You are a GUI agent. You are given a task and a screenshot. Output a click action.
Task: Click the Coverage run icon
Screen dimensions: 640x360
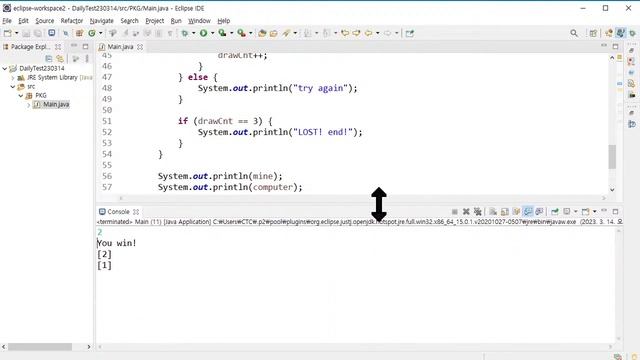pos(222,33)
